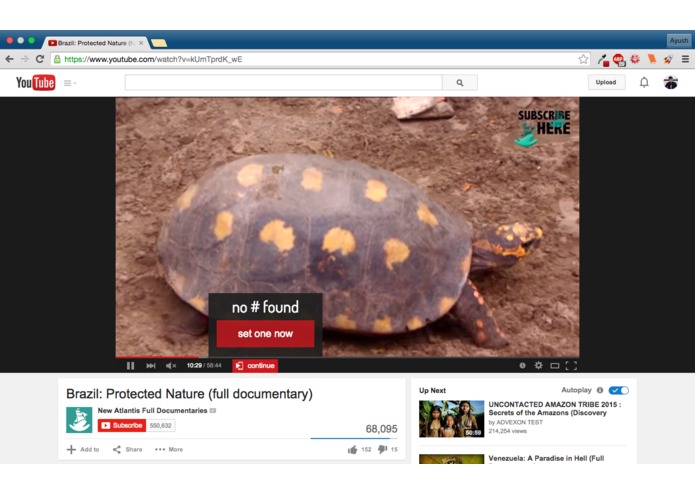Viewport: 695px width, 494px height.
Task: Unmute the video volume icon
Action: point(171,366)
